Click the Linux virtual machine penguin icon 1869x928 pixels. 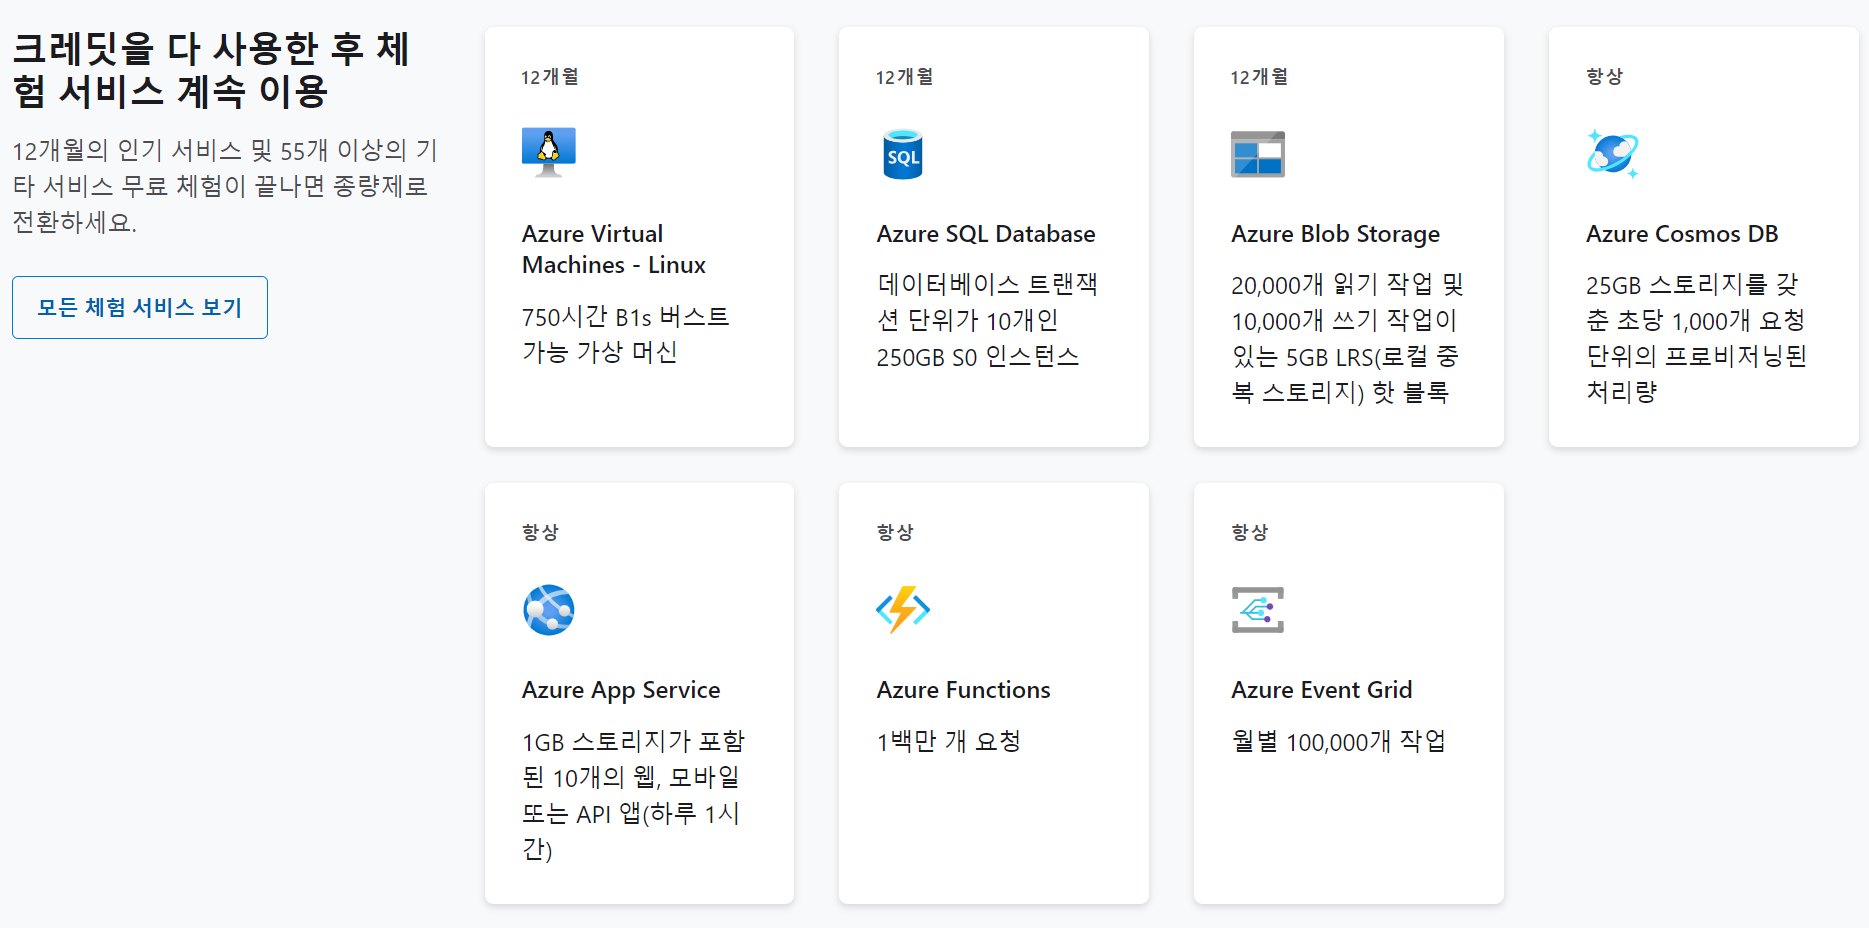pos(549,153)
